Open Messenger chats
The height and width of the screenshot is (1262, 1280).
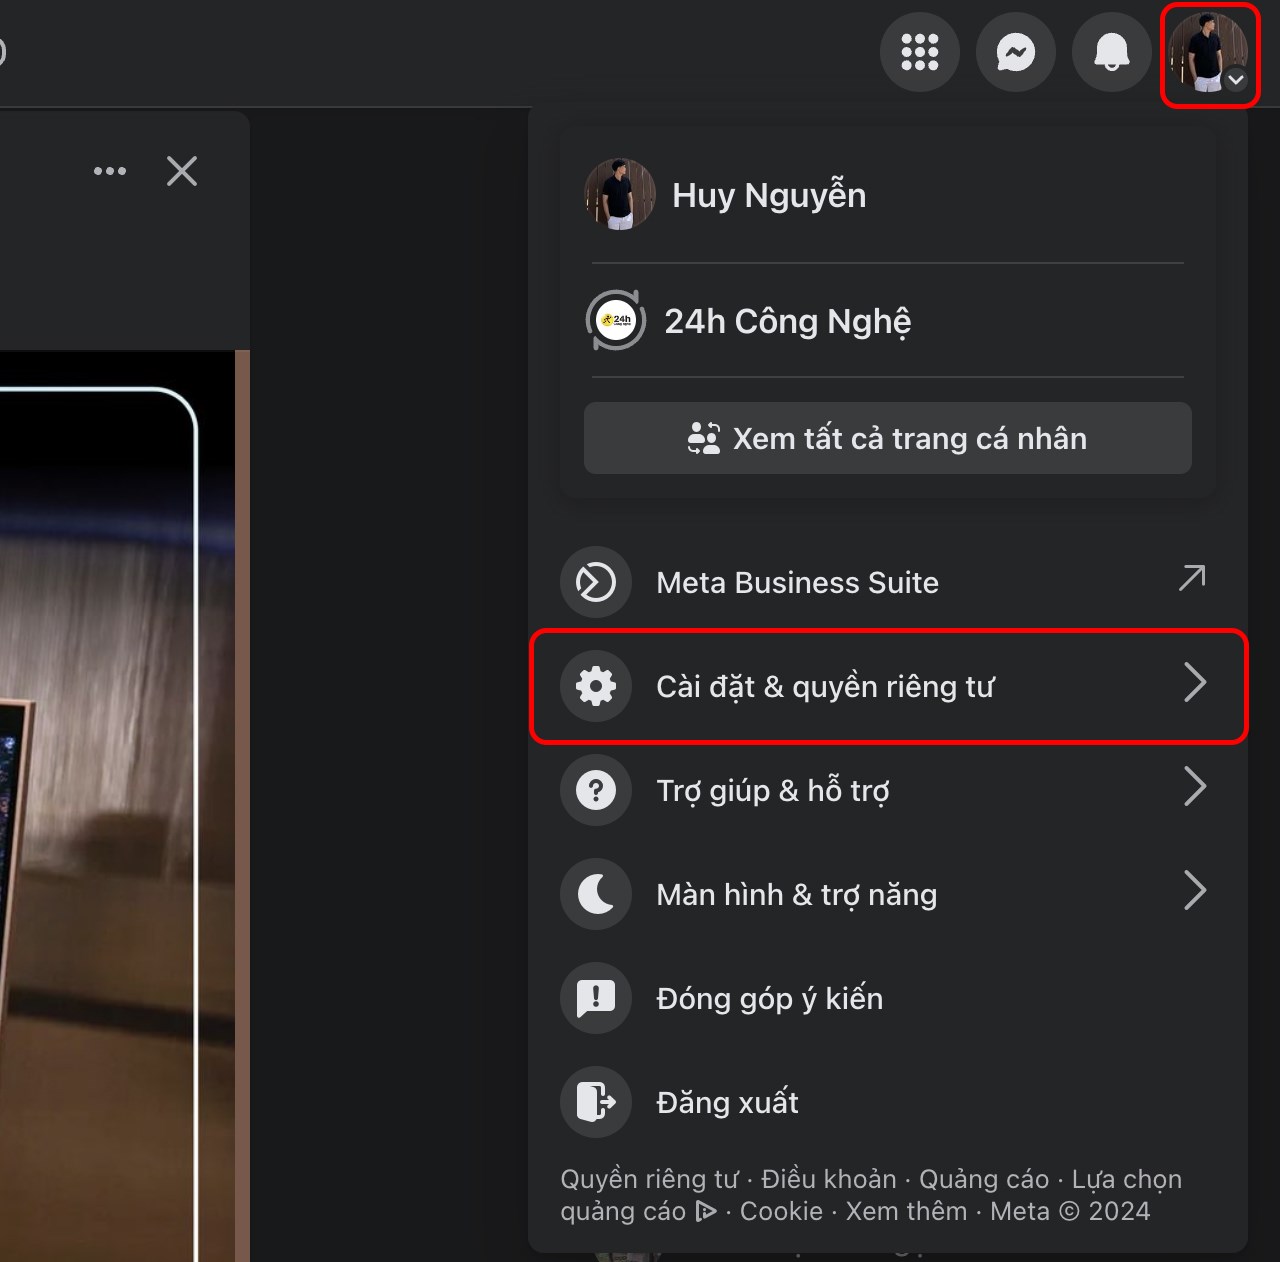[1015, 52]
